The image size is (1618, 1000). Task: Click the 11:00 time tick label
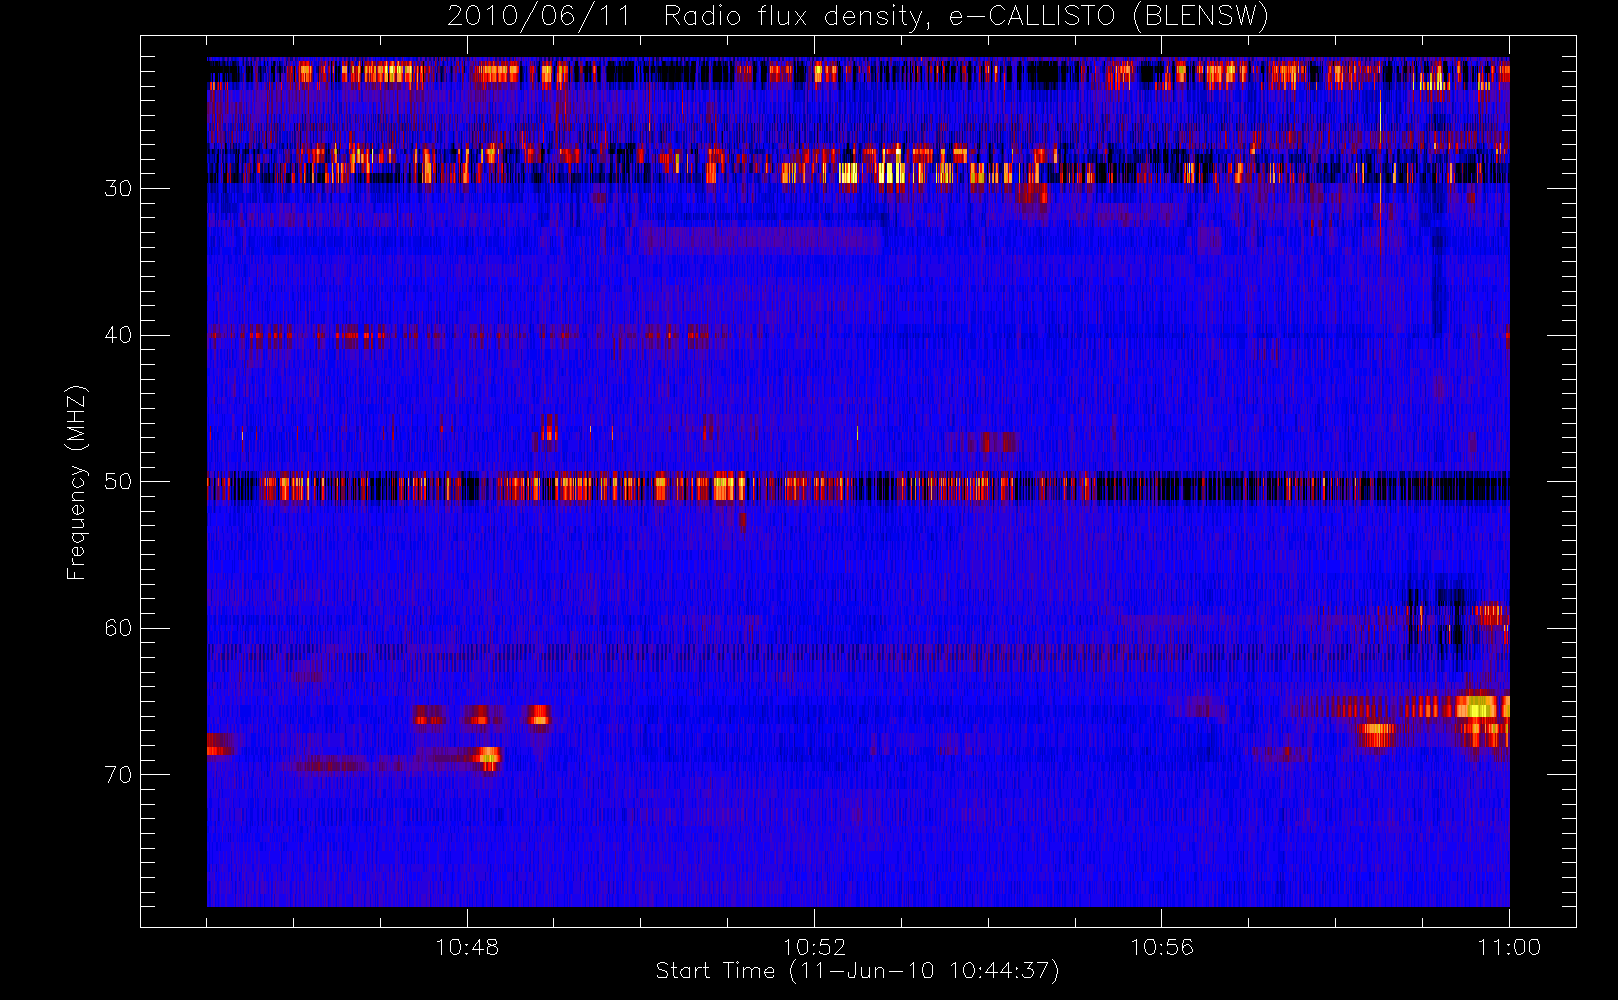point(1509,947)
